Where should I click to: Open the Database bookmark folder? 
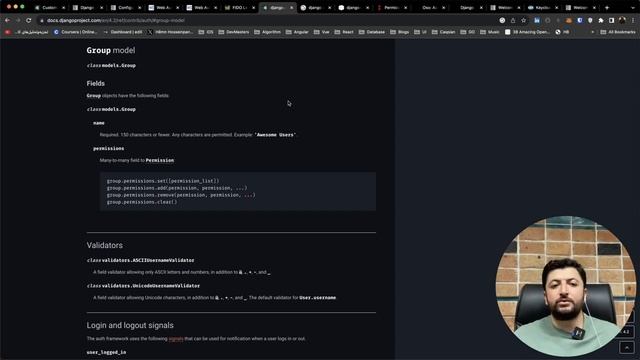371,32
